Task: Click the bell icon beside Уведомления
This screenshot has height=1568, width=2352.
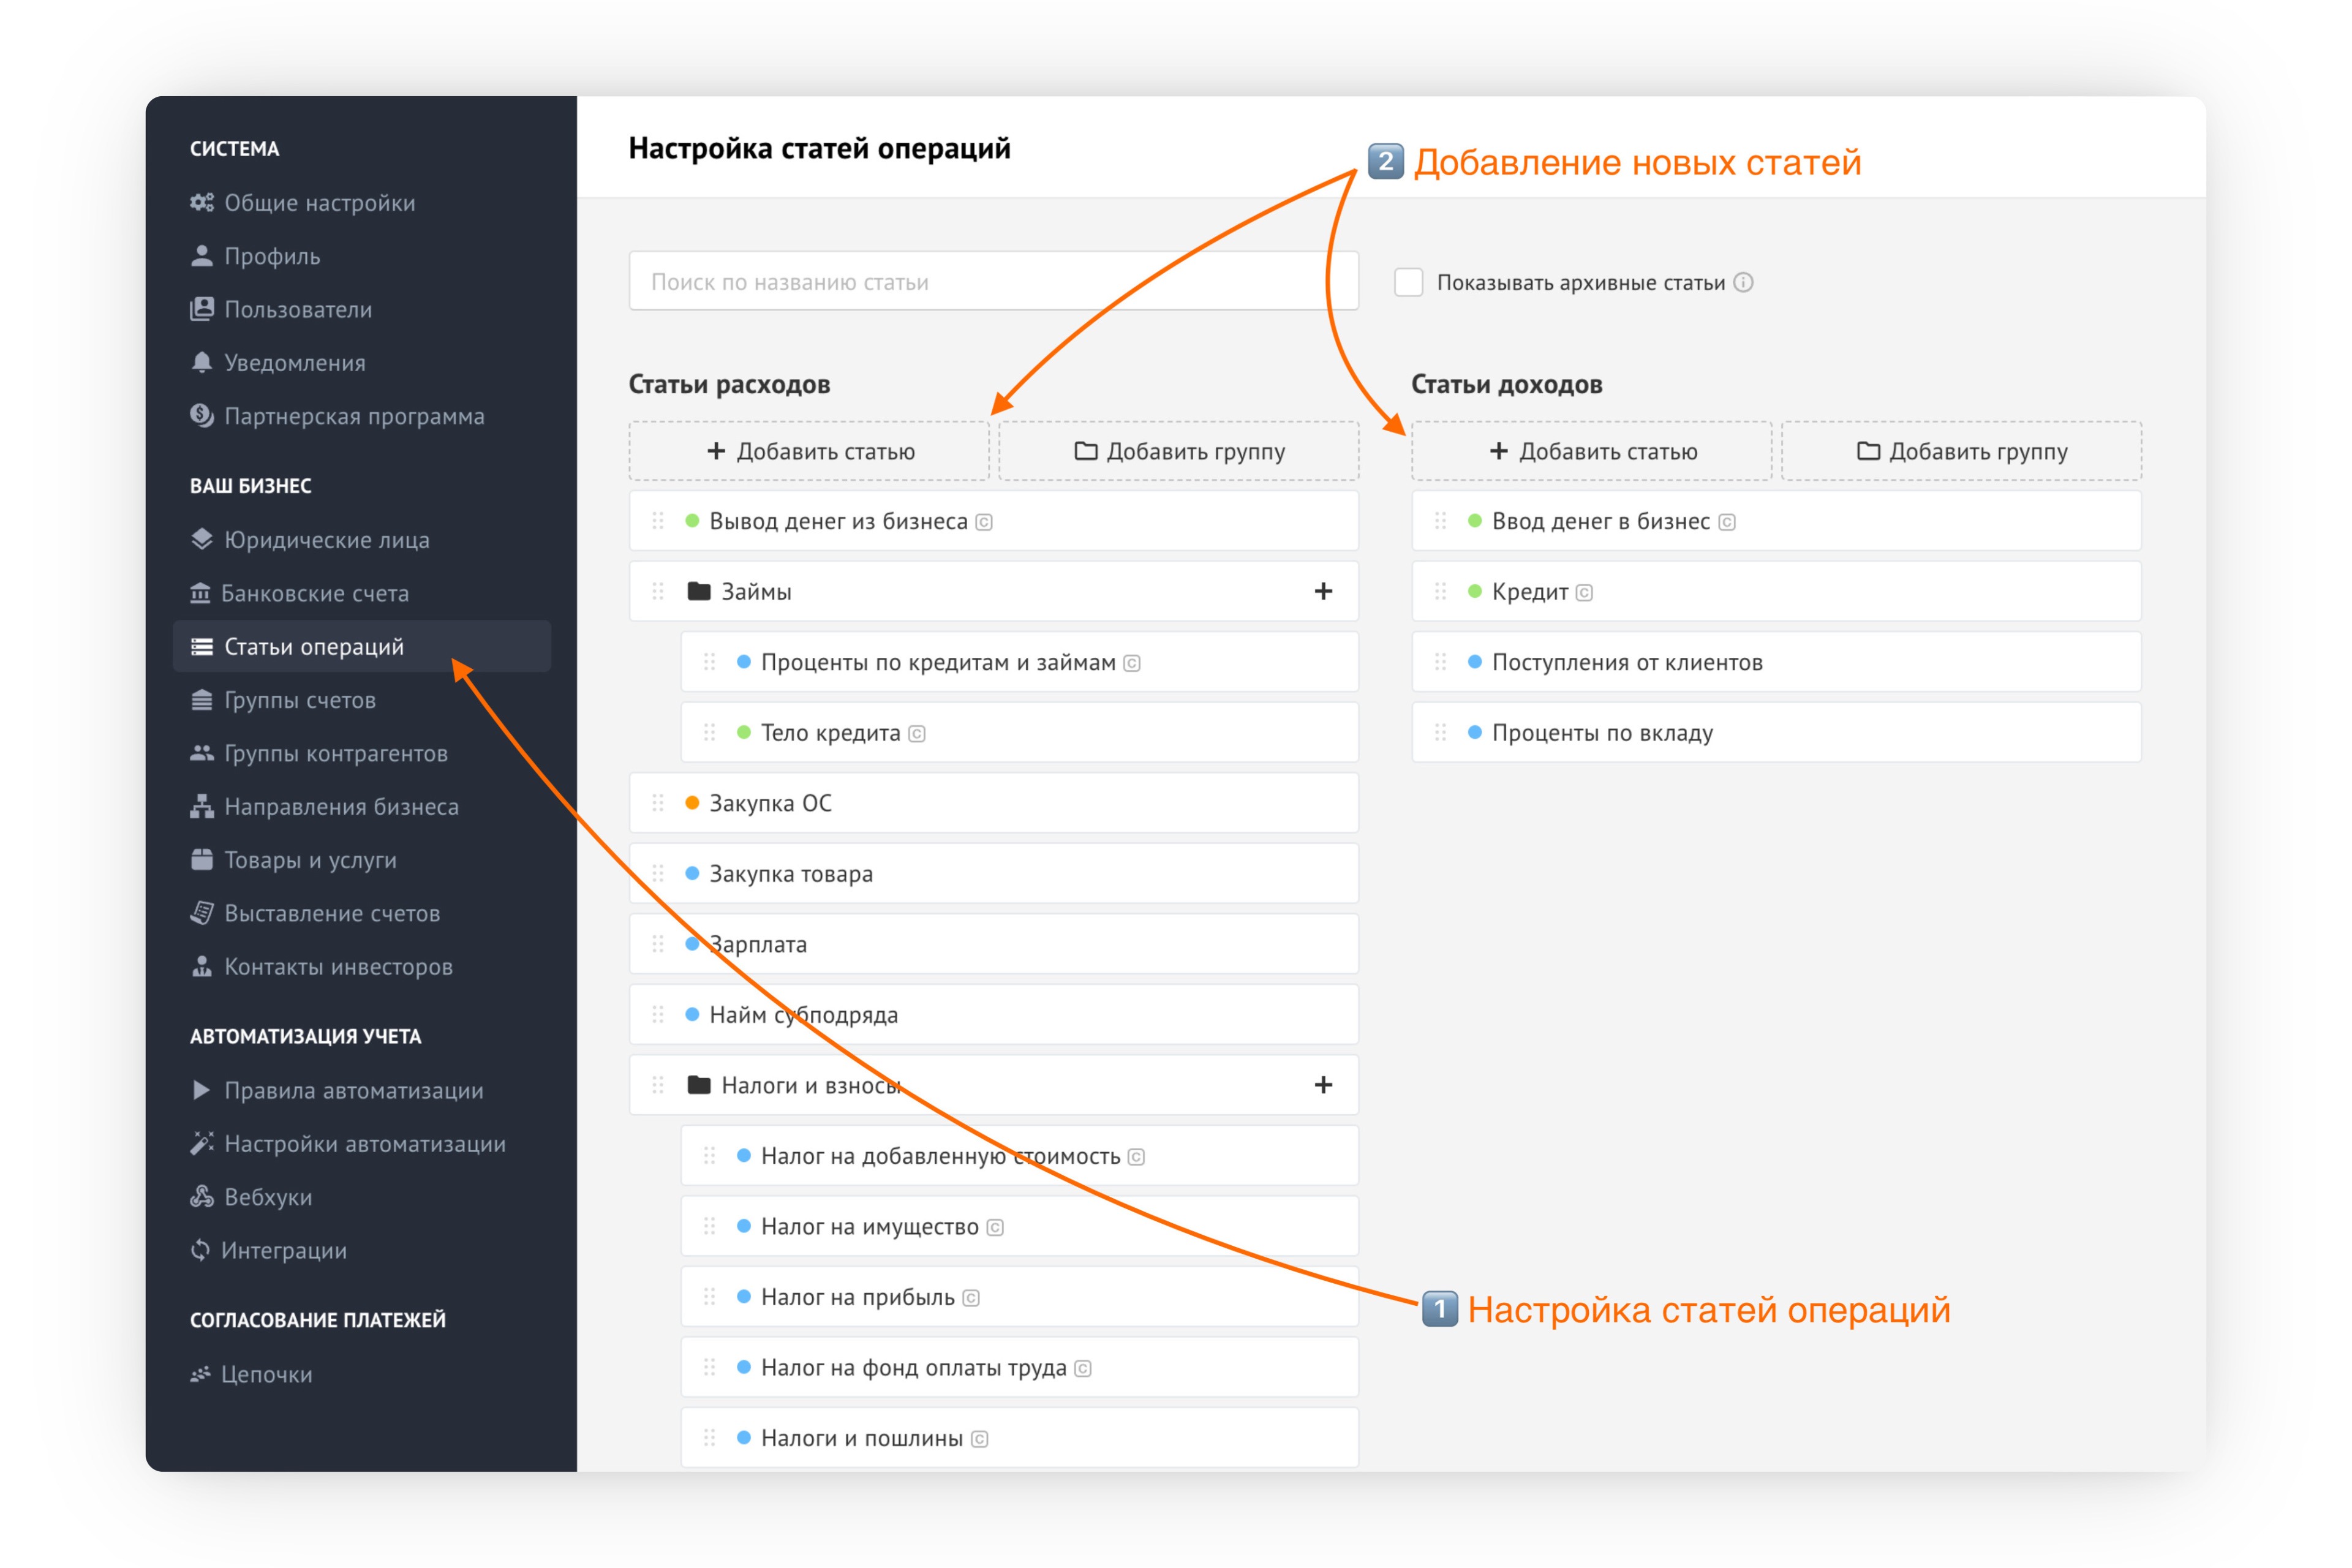Action: (x=202, y=362)
